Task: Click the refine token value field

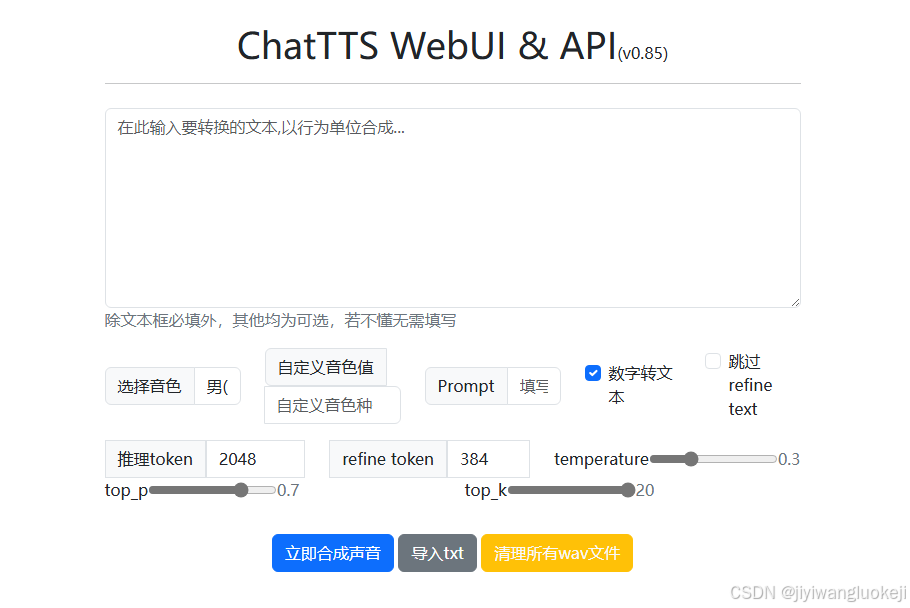Action: coord(488,459)
